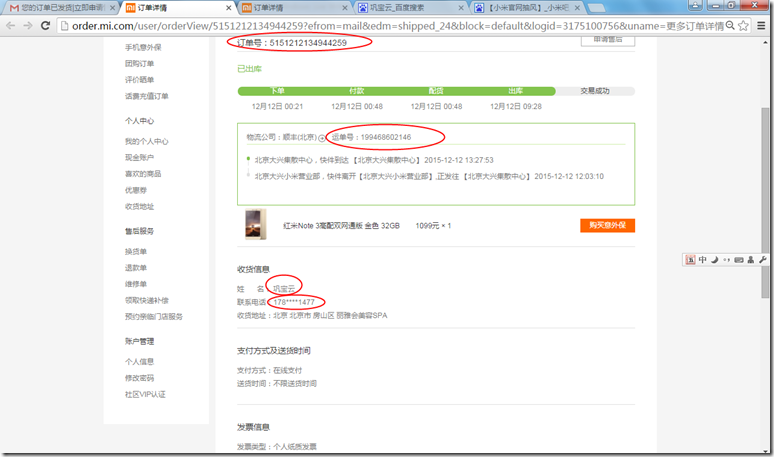Click the 下单 step in progress bar

coord(277,91)
